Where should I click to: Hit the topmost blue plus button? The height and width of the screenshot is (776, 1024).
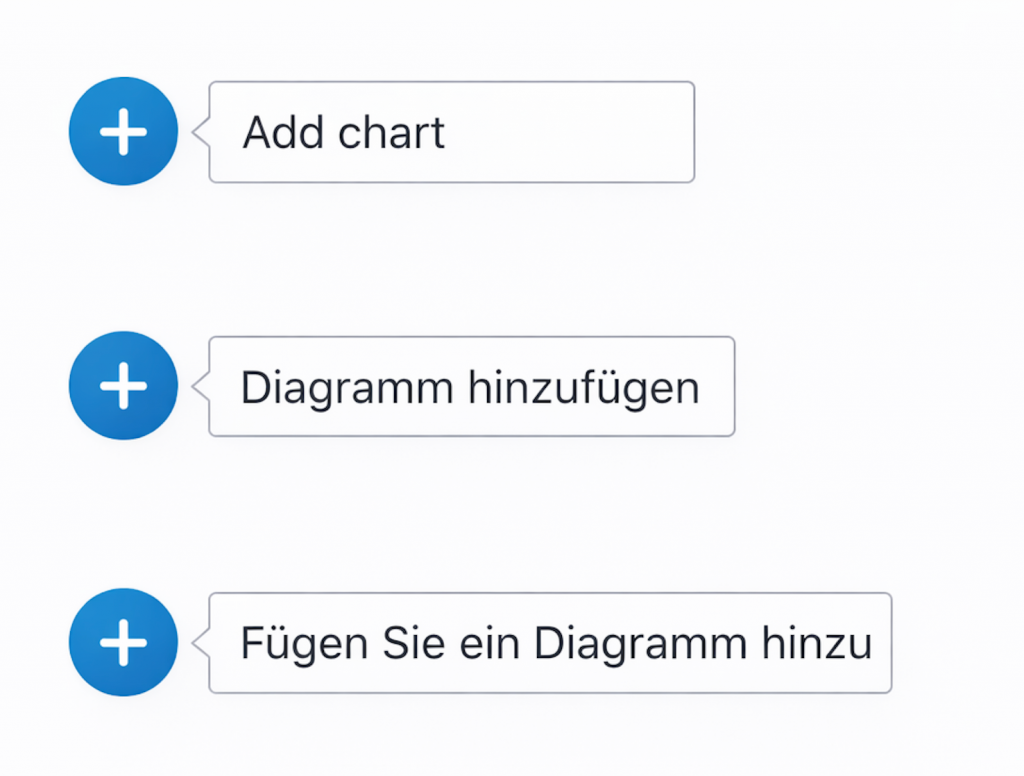(x=123, y=132)
